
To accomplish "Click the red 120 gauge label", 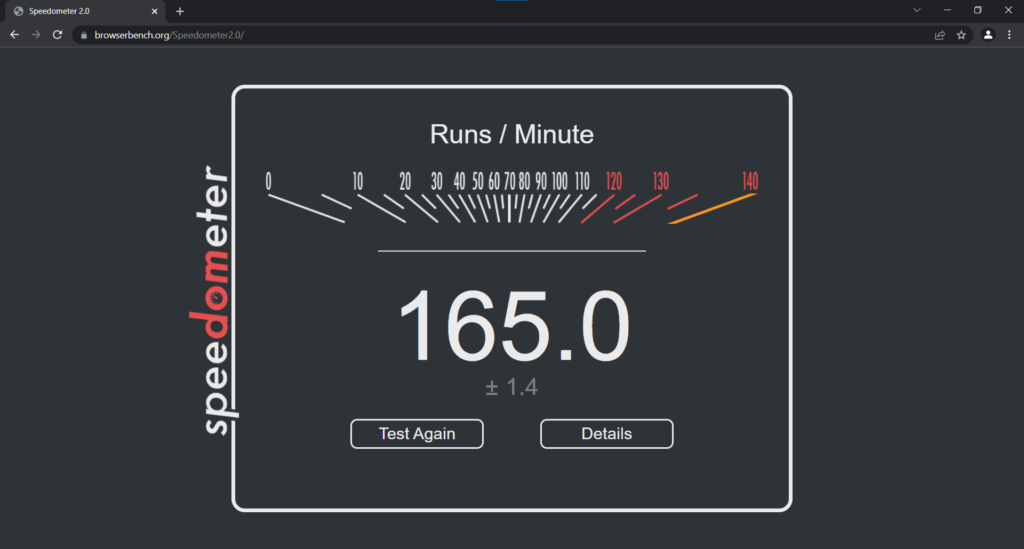I will 614,181.
